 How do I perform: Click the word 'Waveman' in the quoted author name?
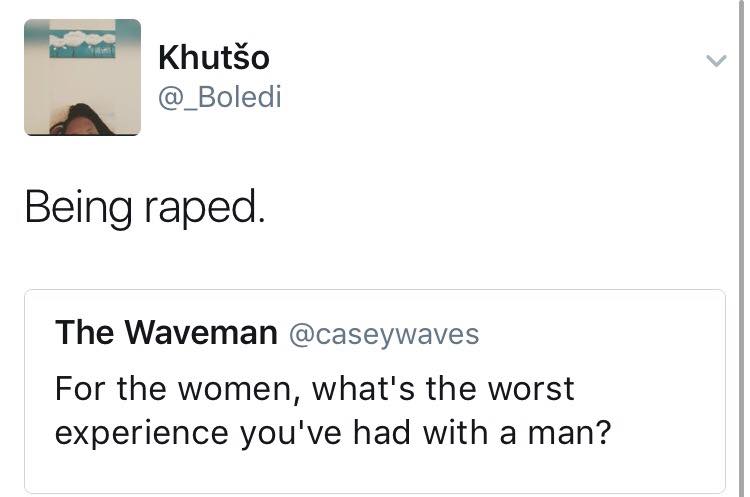[x=201, y=332]
